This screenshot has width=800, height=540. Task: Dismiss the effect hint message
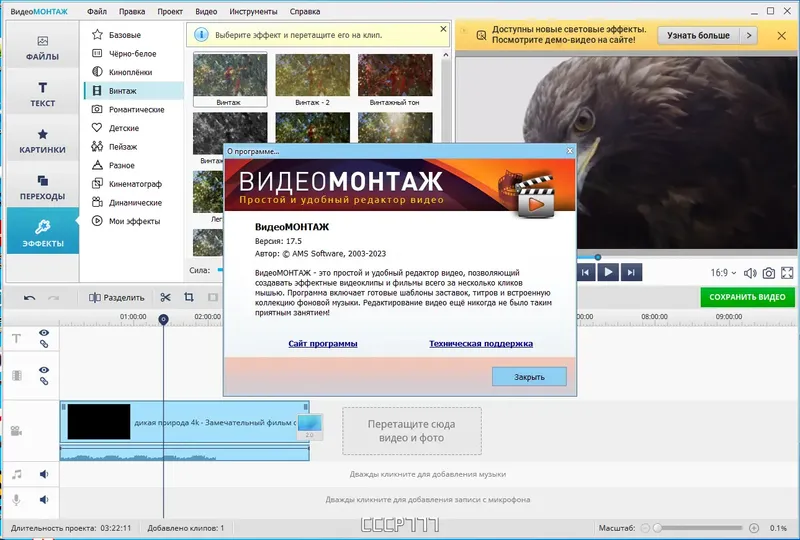(443, 29)
